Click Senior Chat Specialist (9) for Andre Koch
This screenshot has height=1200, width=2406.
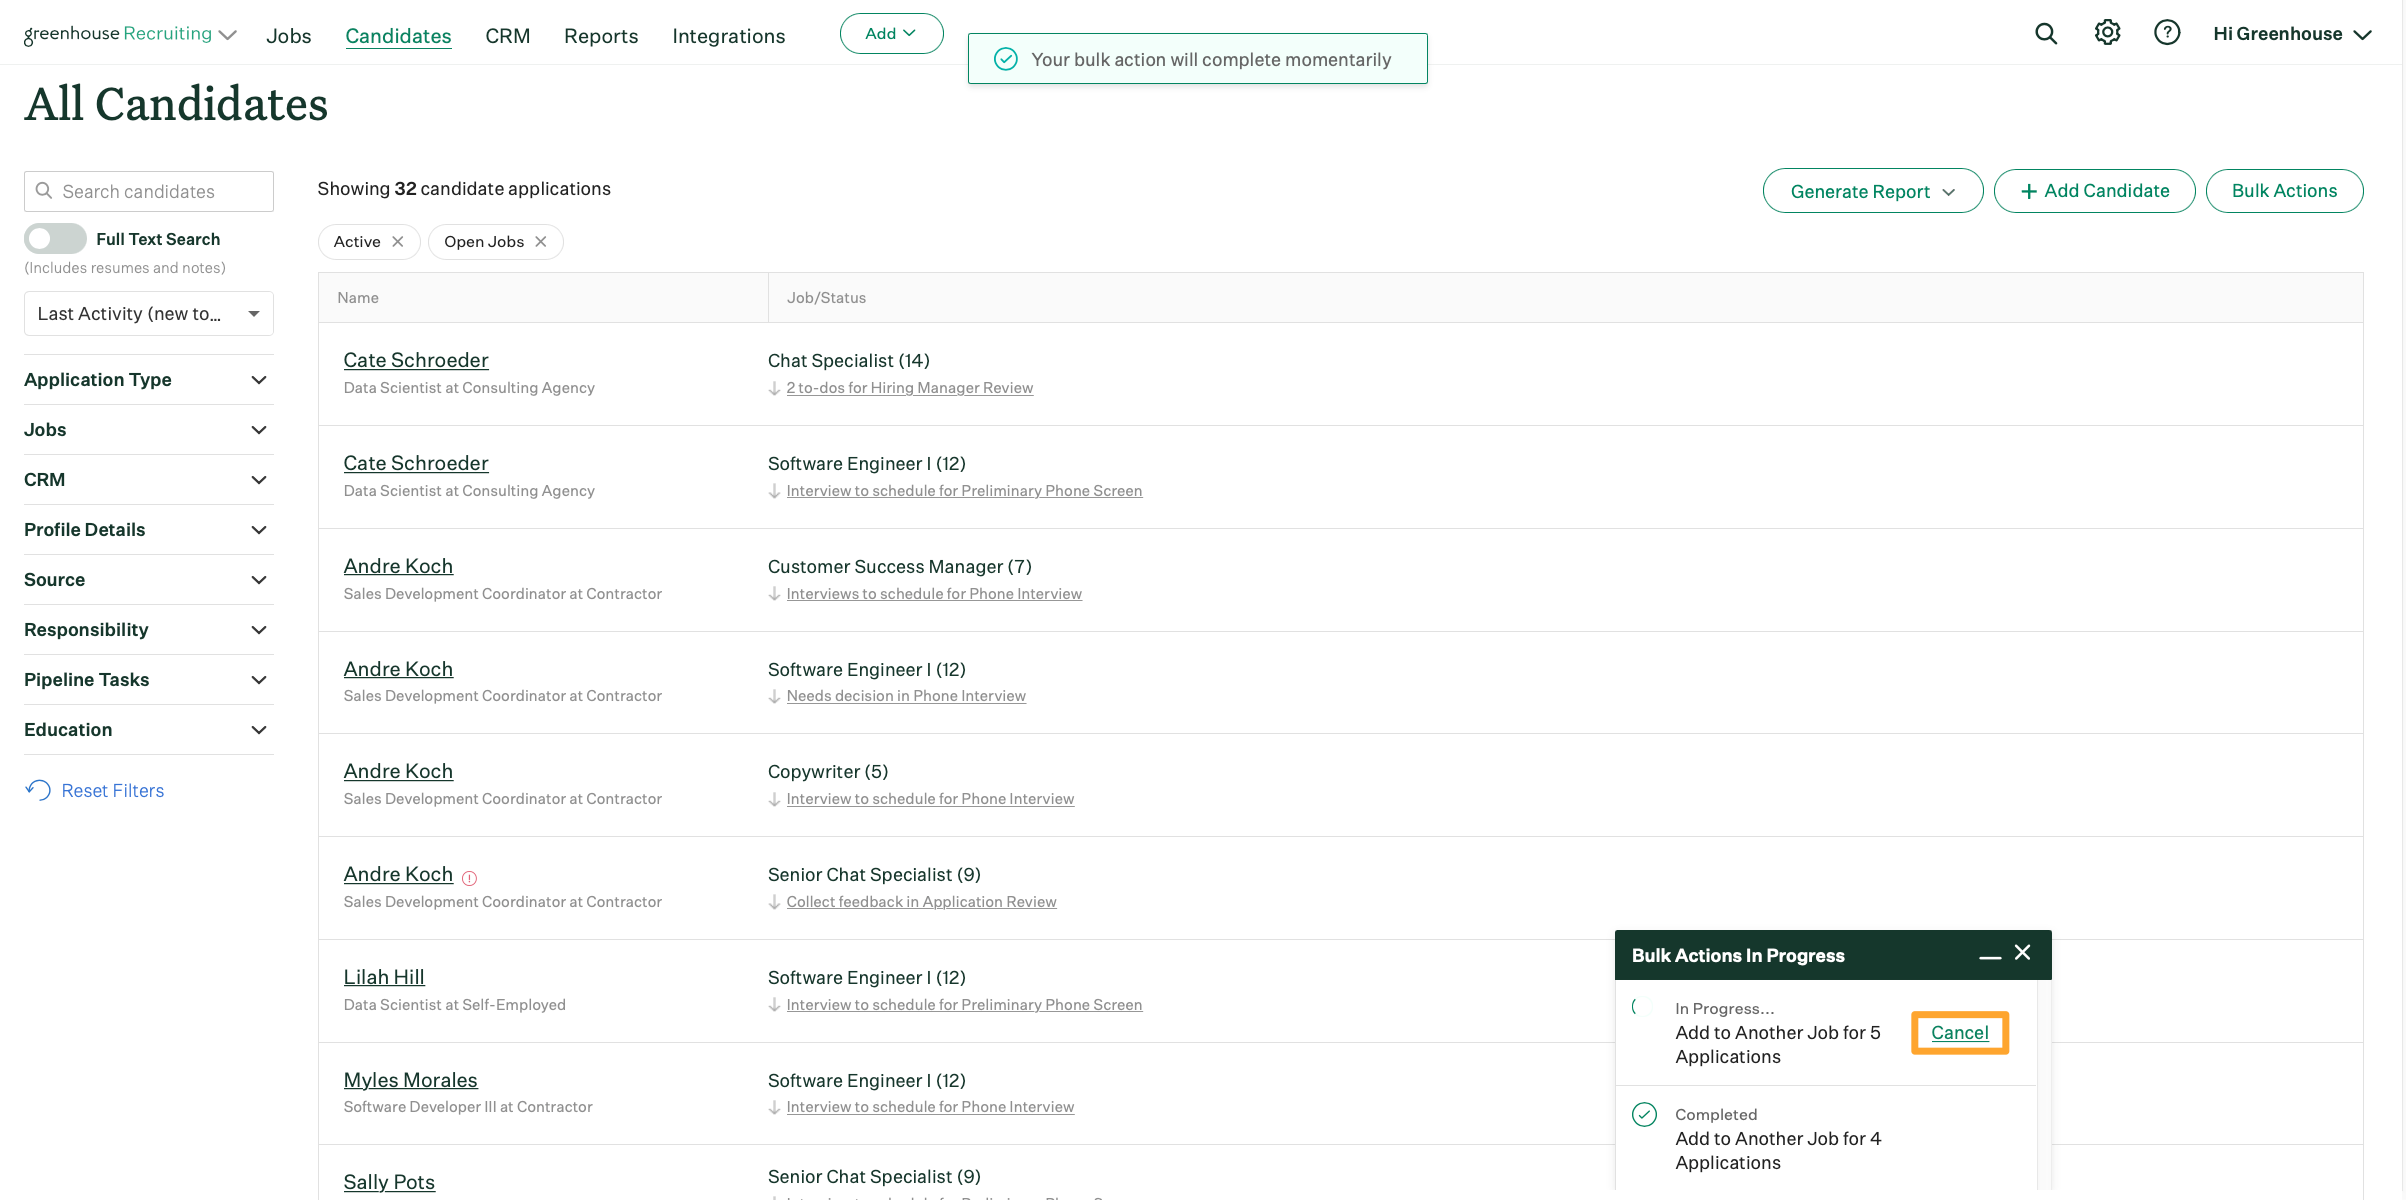(874, 875)
